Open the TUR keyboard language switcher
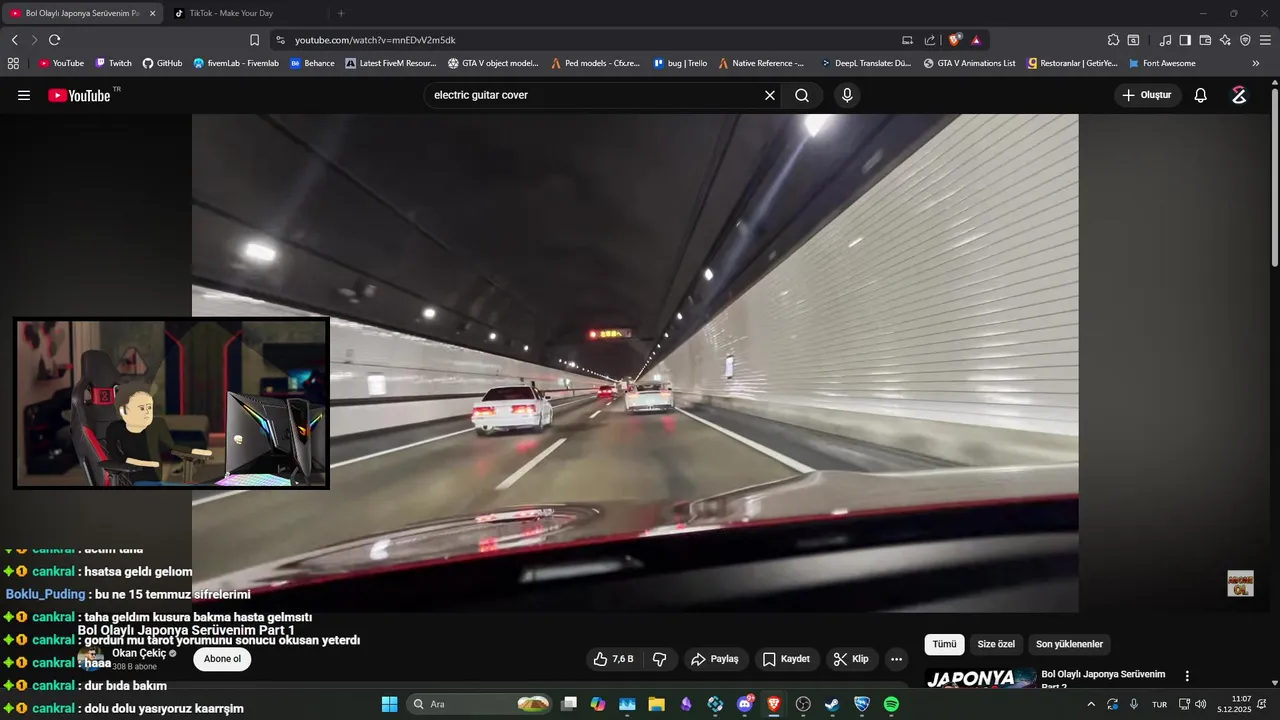The image size is (1280, 720). (x=1159, y=704)
